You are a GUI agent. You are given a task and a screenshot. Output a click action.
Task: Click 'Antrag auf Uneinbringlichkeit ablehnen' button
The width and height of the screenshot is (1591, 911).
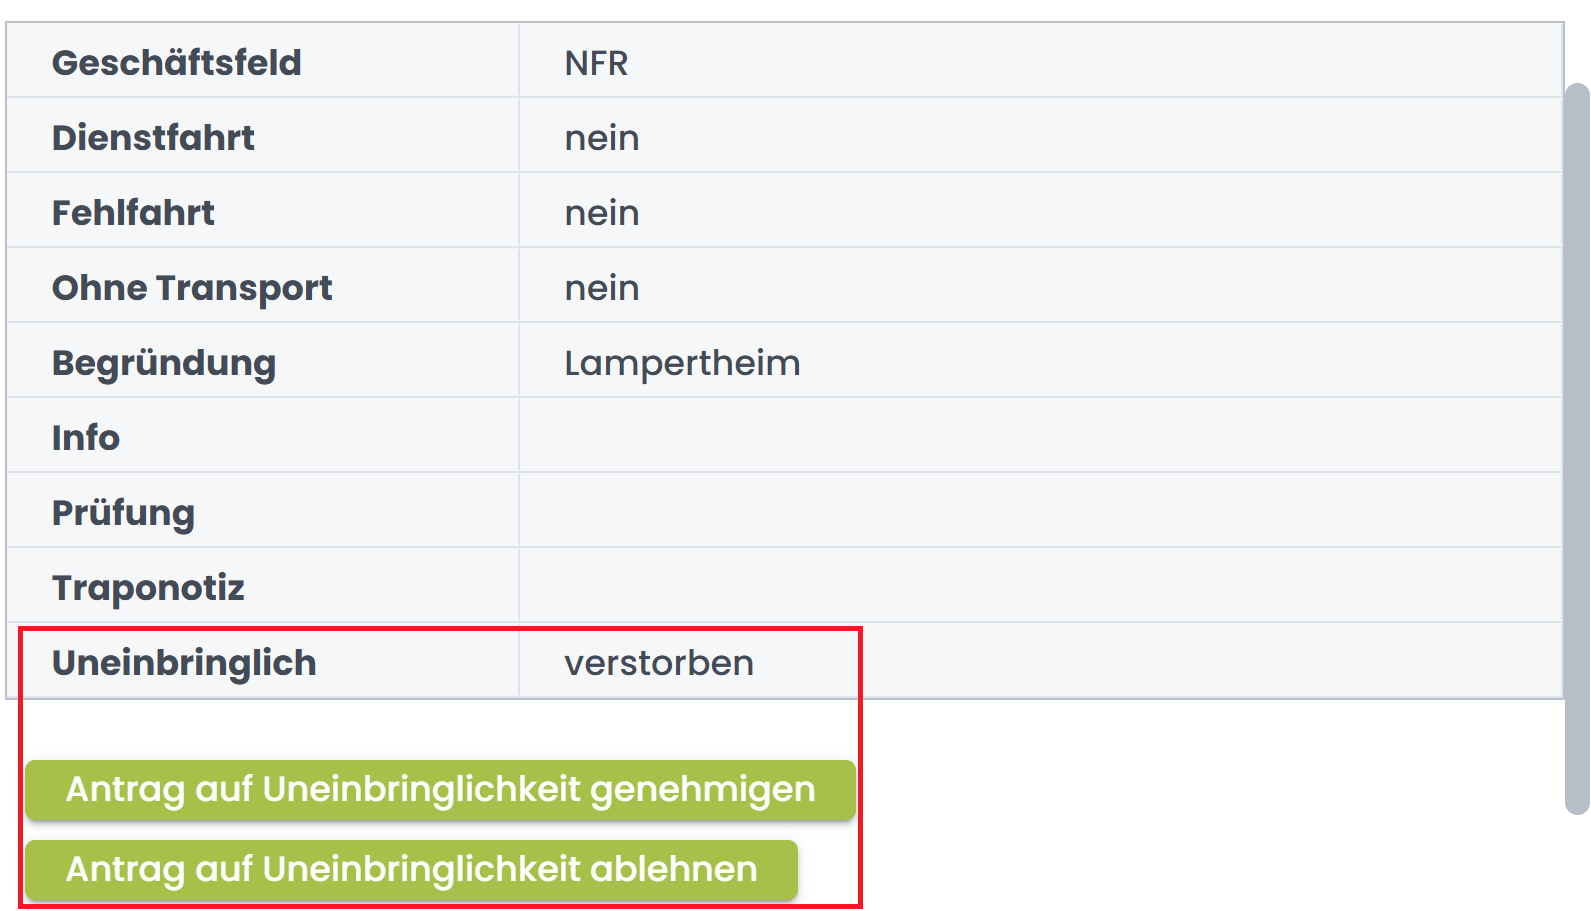click(x=412, y=869)
